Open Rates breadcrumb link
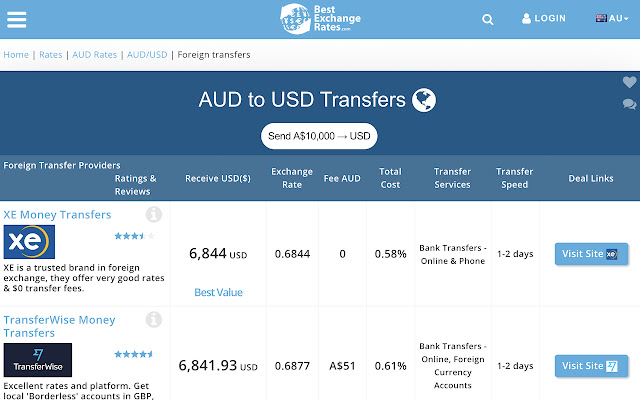The image size is (640, 400). tap(51, 55)
